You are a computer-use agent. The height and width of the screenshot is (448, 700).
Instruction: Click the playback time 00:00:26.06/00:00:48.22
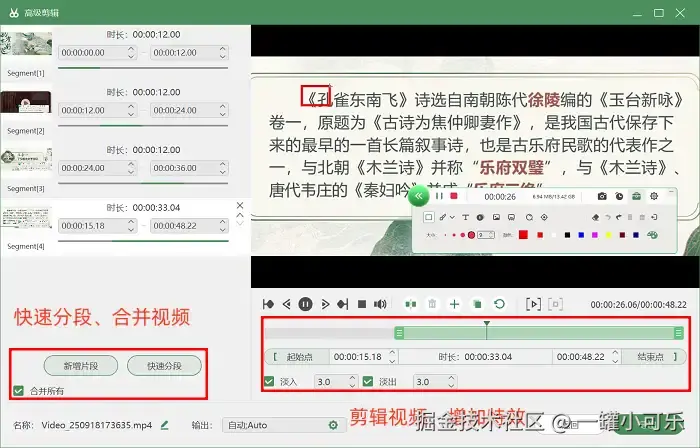pos(638,305)
